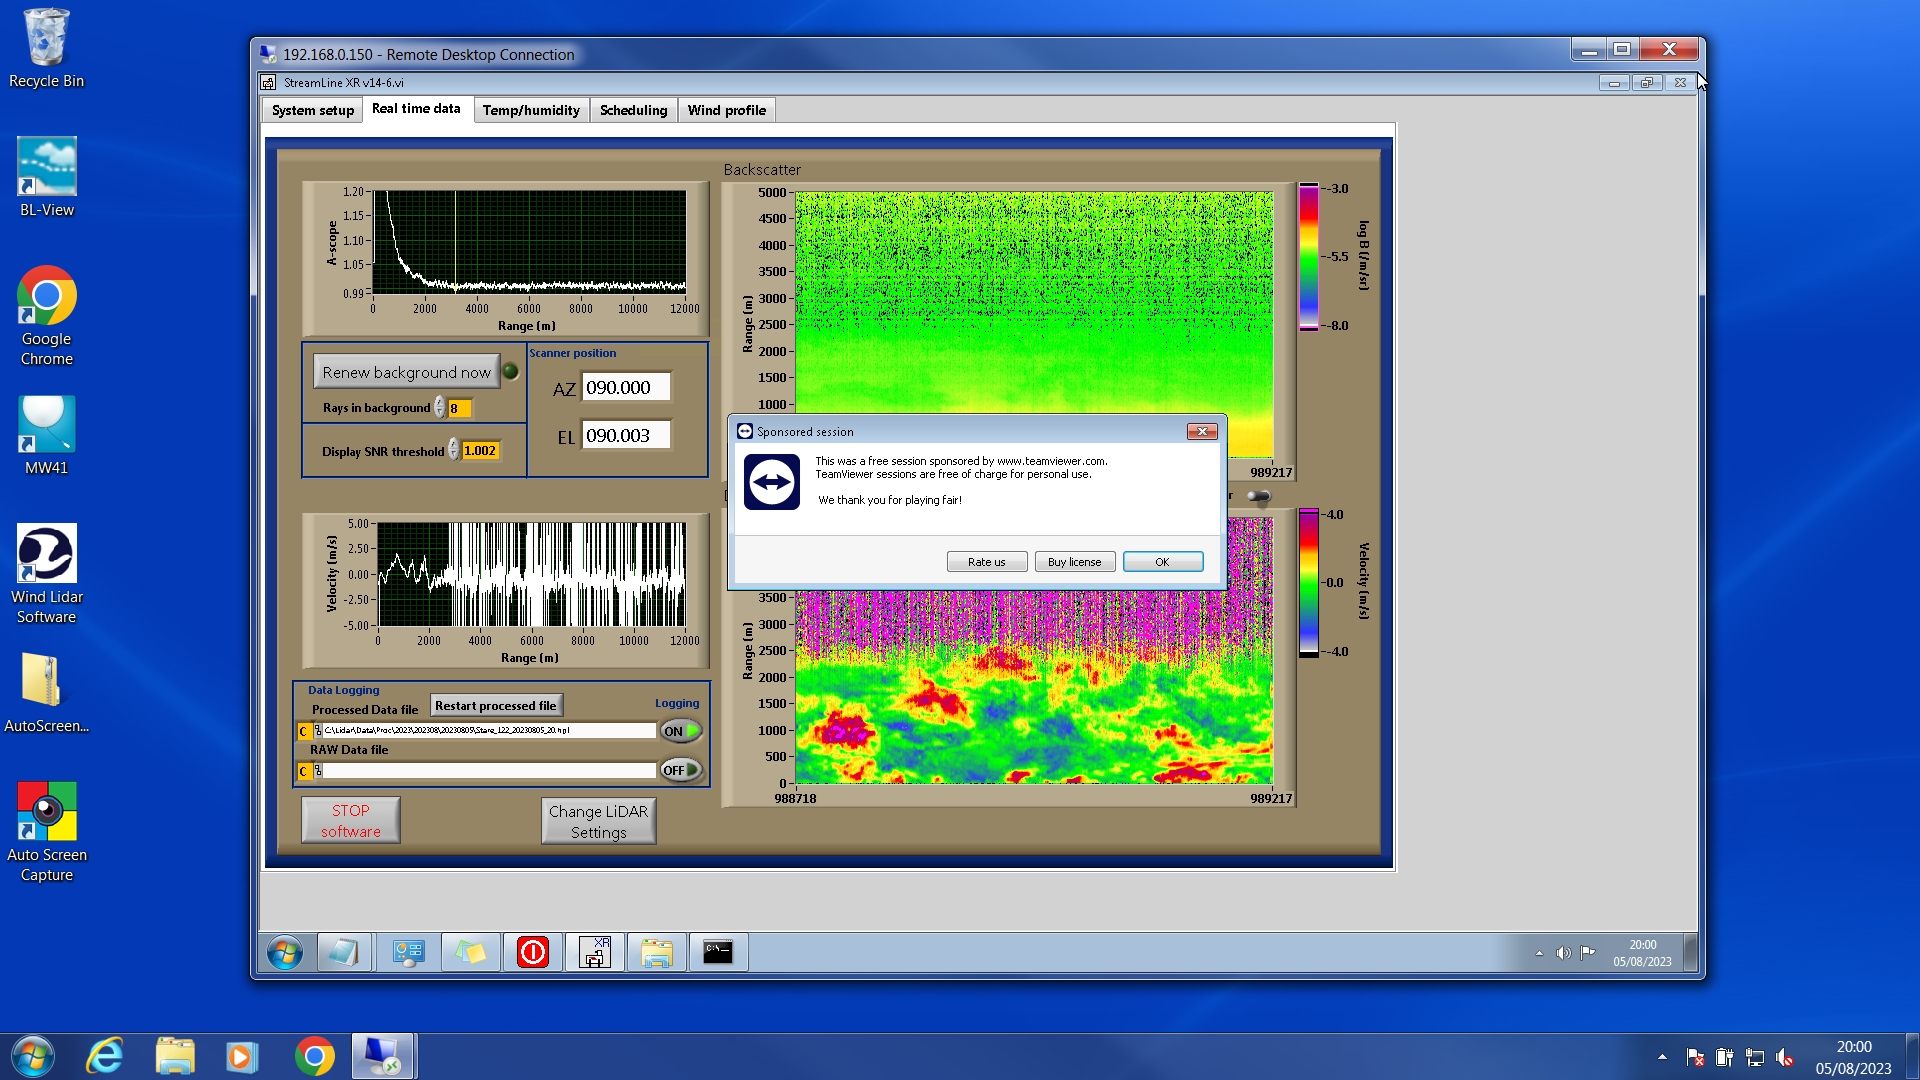Click the Rays in background stepper arrows

(440, 408)
